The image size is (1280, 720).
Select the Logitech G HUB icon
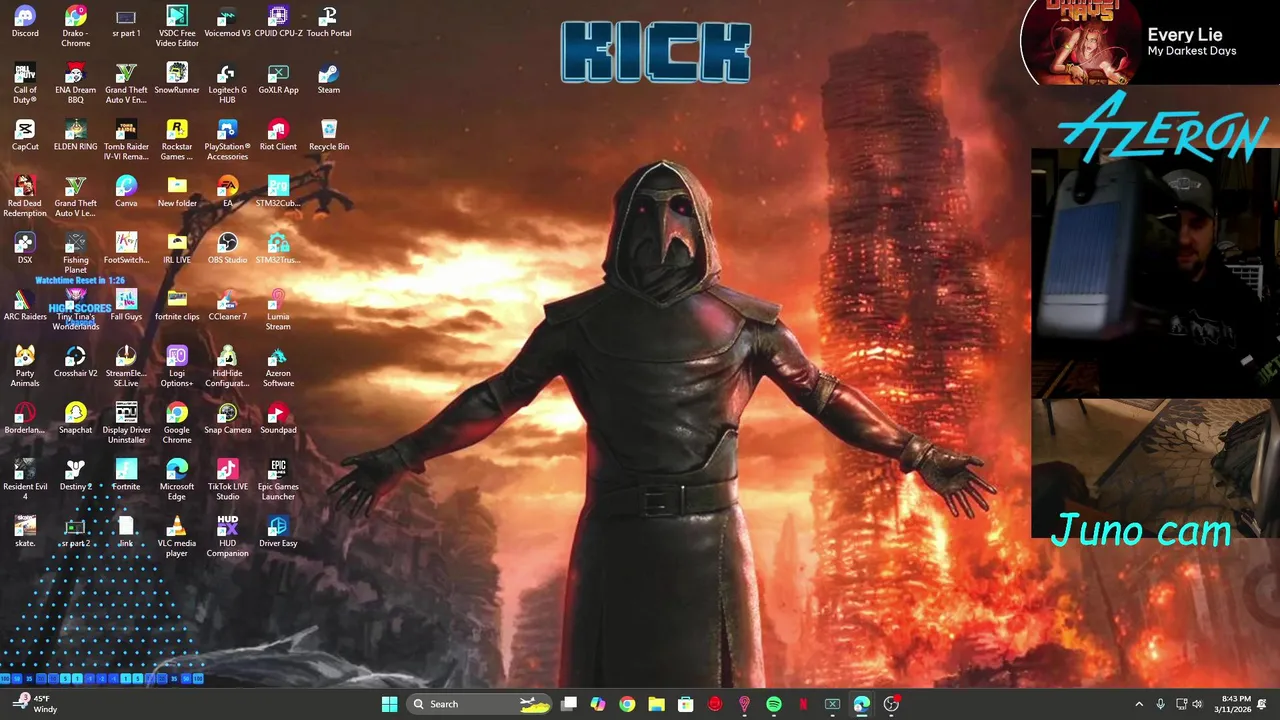(x=227, y=84)
